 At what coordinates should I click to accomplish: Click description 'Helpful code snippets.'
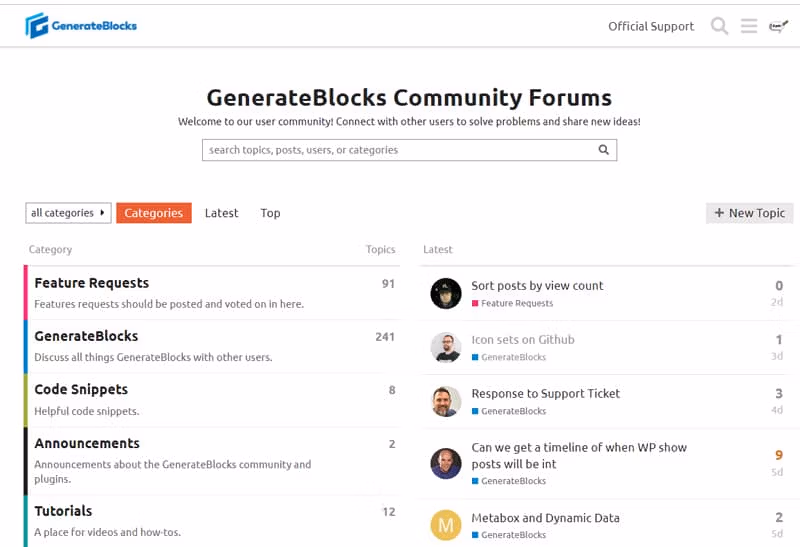click(x=87, y=411)
